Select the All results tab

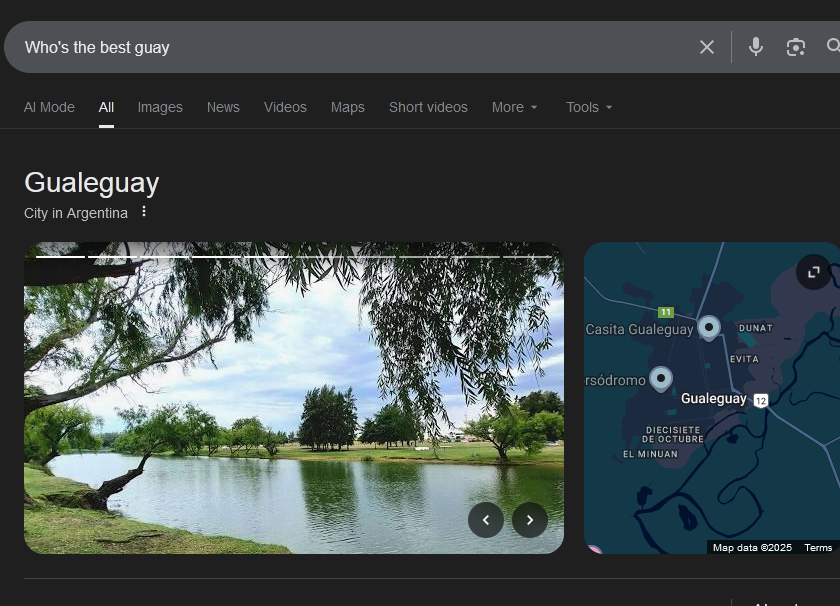tap(106, 107)
